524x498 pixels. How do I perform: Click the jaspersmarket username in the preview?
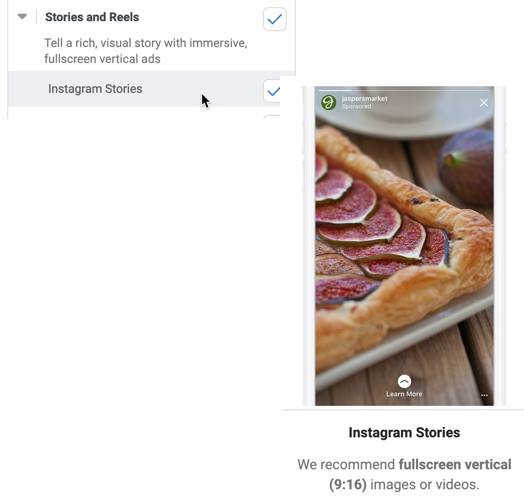coord(365,99)
